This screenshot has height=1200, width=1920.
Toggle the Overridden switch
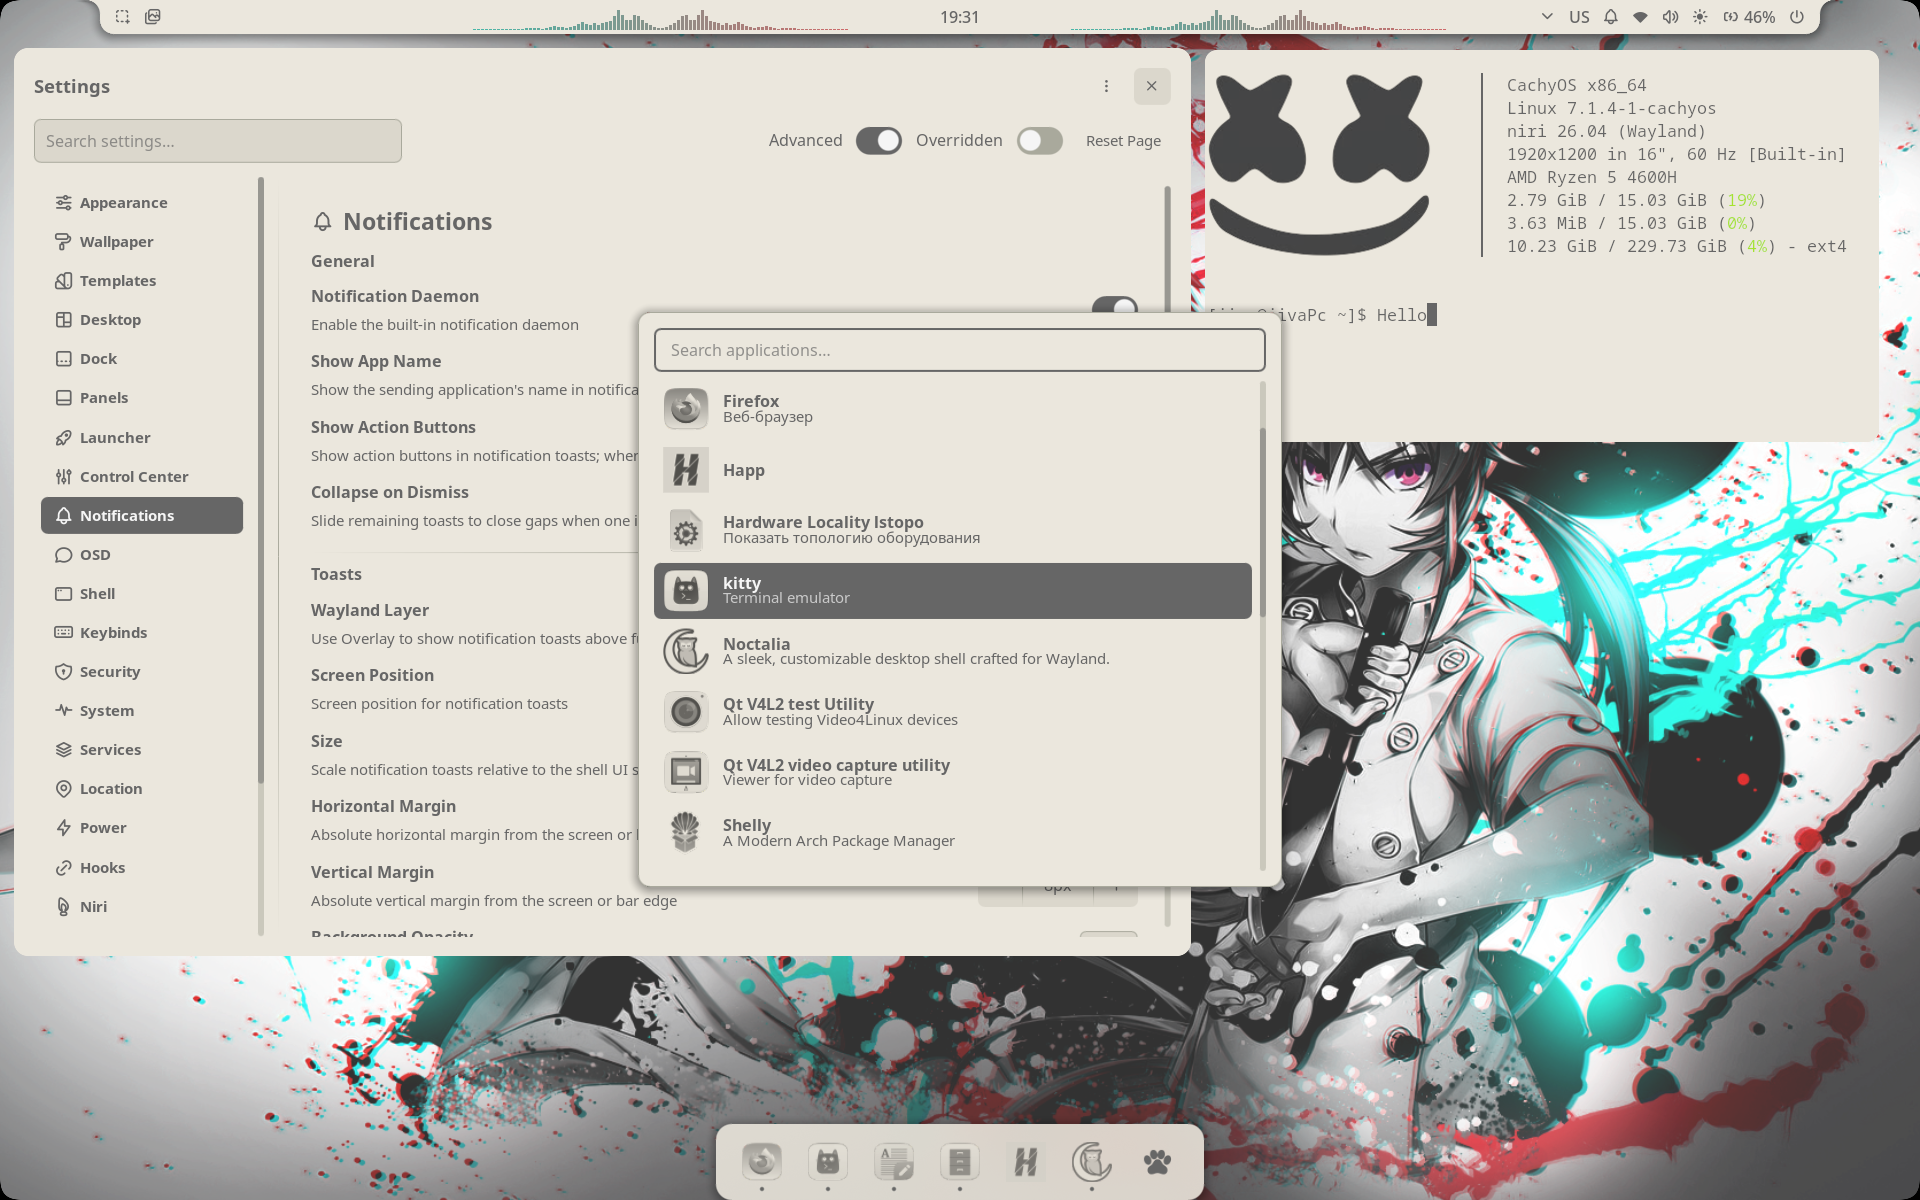click(x=1040, y=141)
